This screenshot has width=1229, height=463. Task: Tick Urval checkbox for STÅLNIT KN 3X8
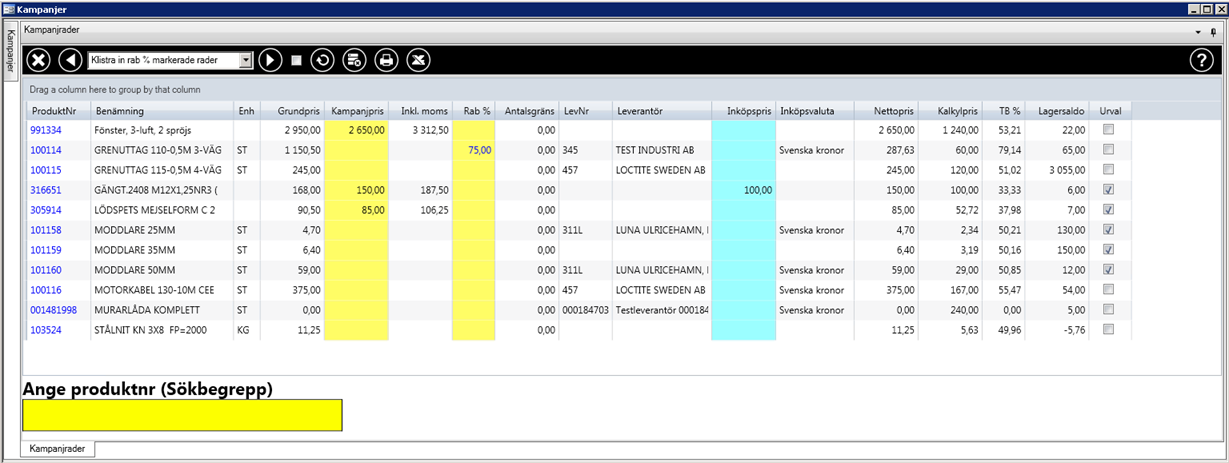(1108, 330)
